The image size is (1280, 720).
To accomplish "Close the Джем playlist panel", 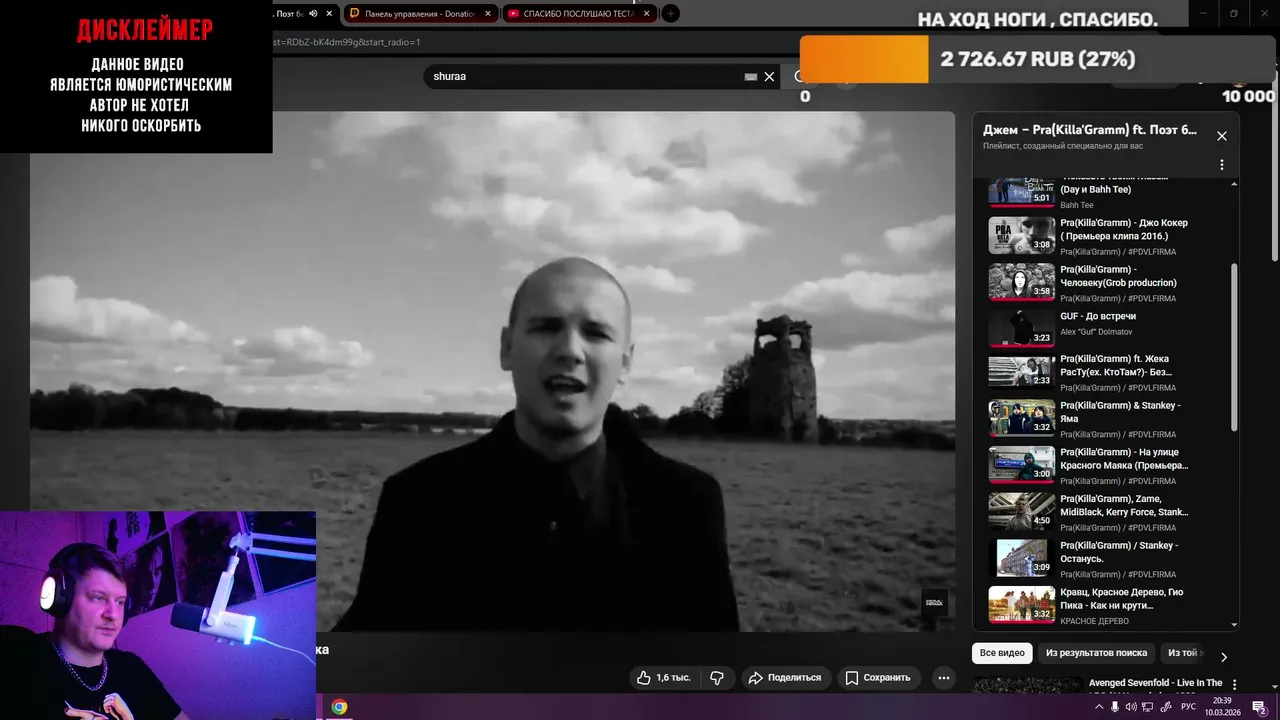I will [1221, 136].
